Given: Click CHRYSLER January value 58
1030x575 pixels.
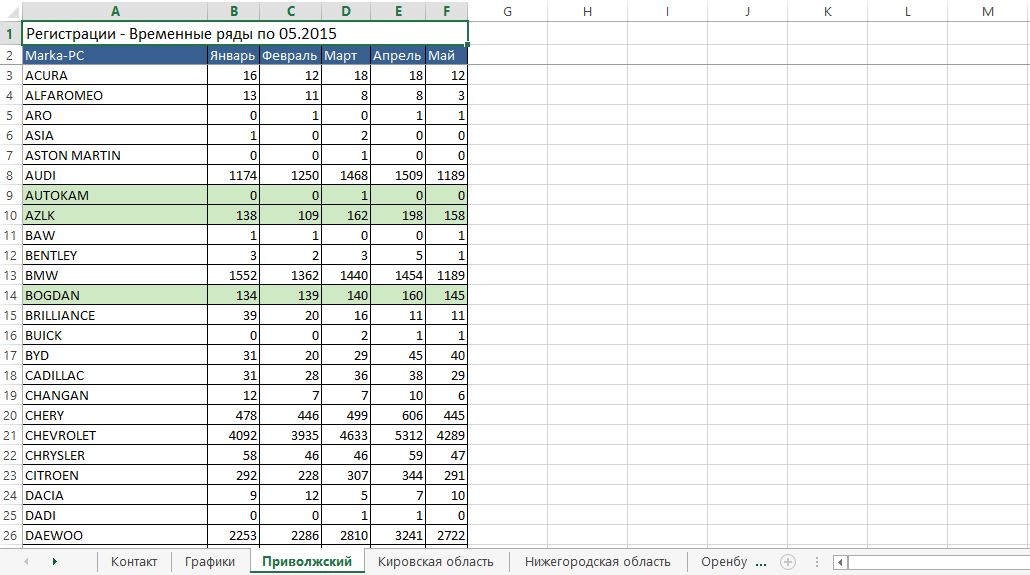Looking at the screenshot, I should click(234, 455).
